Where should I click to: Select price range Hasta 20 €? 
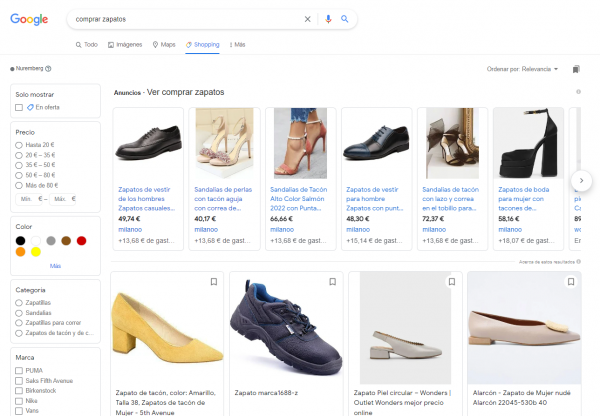[x=19, y=145]
